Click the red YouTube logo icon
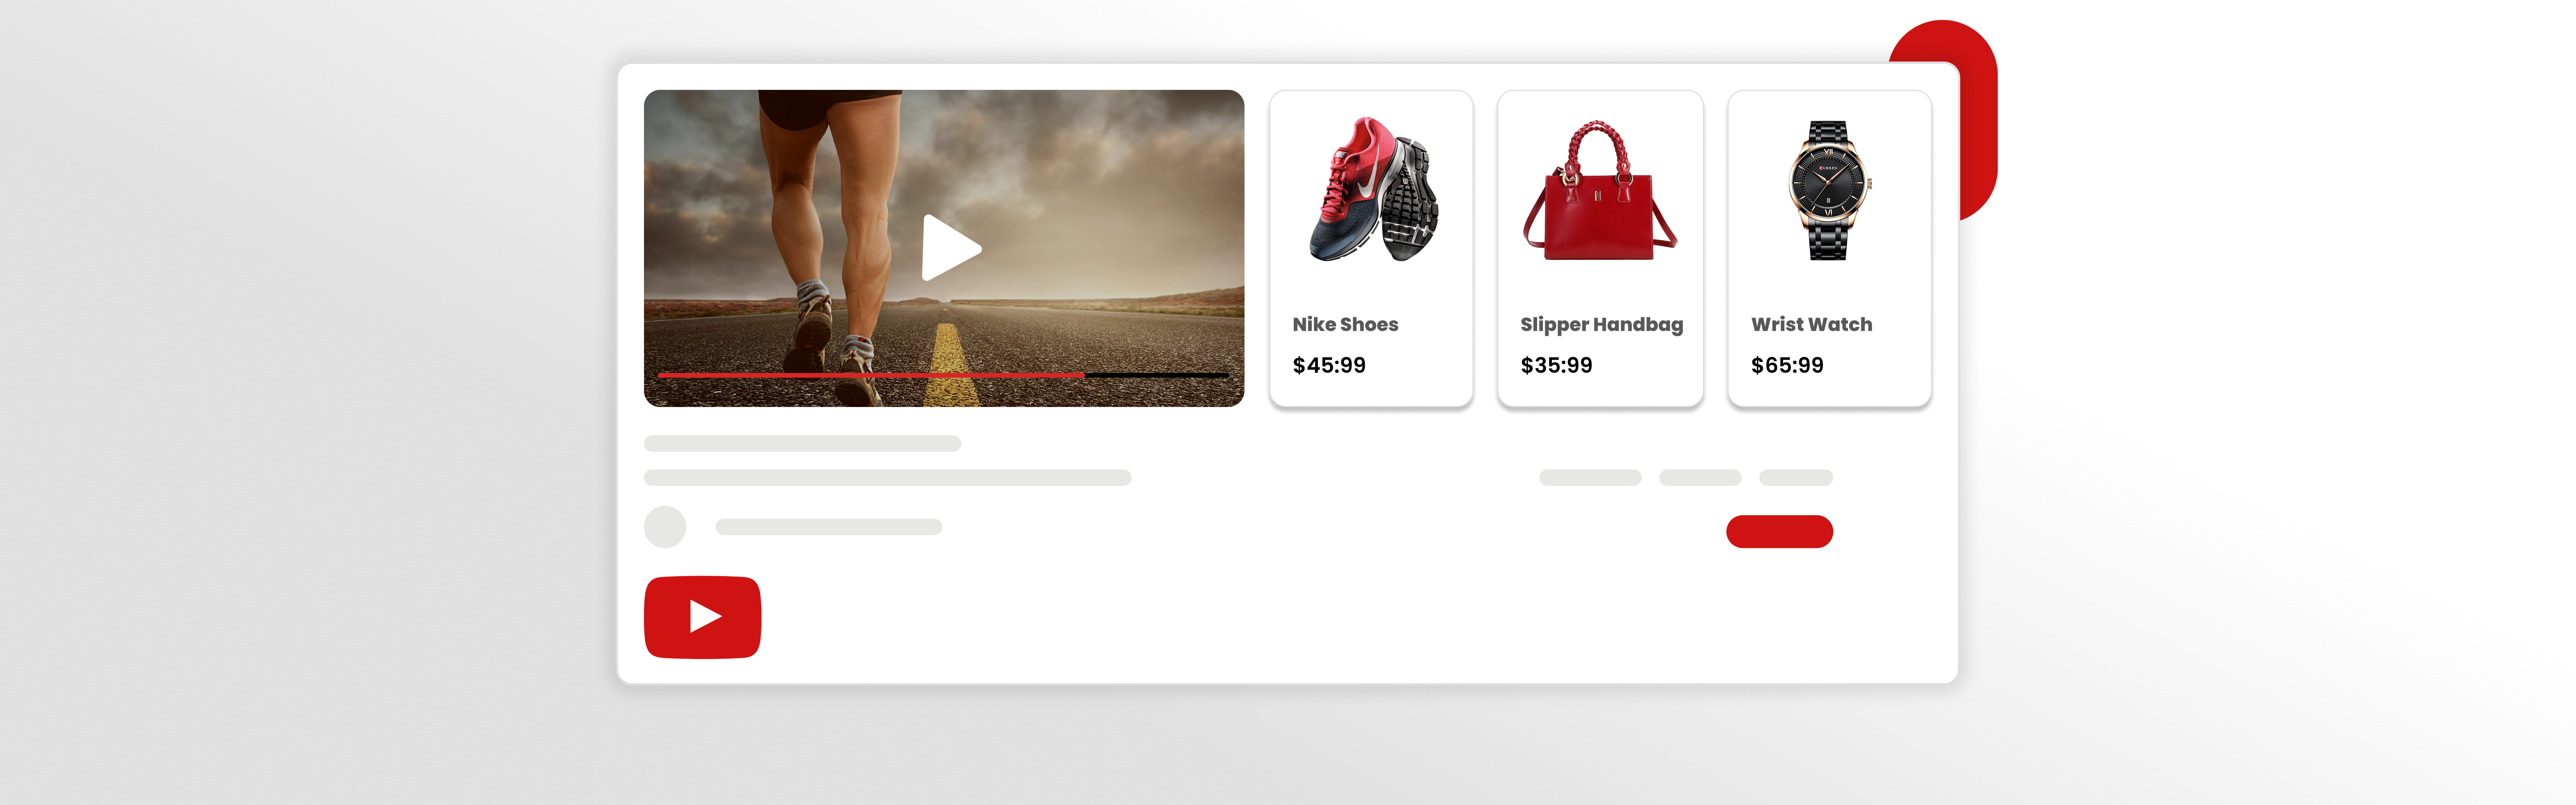Image resolution: width=2576 pixels, height=805 pixels. [x=702, y=617]
